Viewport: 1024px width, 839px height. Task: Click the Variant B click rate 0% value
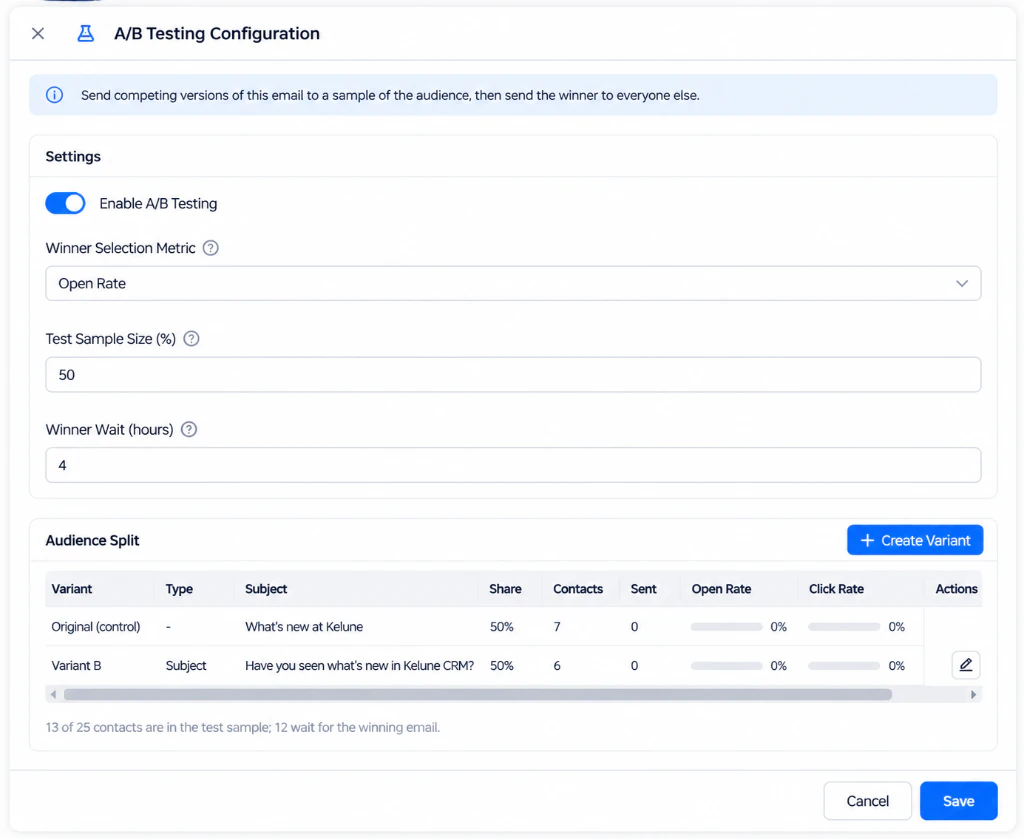(x=897, y=666)
